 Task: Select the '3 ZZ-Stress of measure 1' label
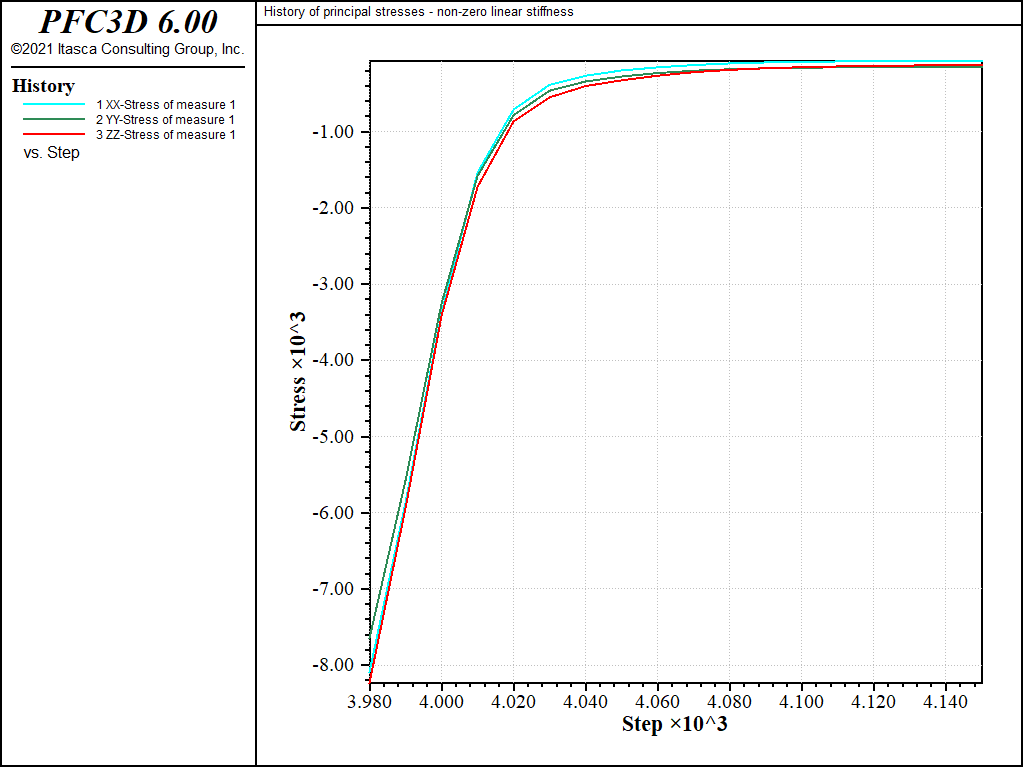pyautogui.click(x=165, y=135)
